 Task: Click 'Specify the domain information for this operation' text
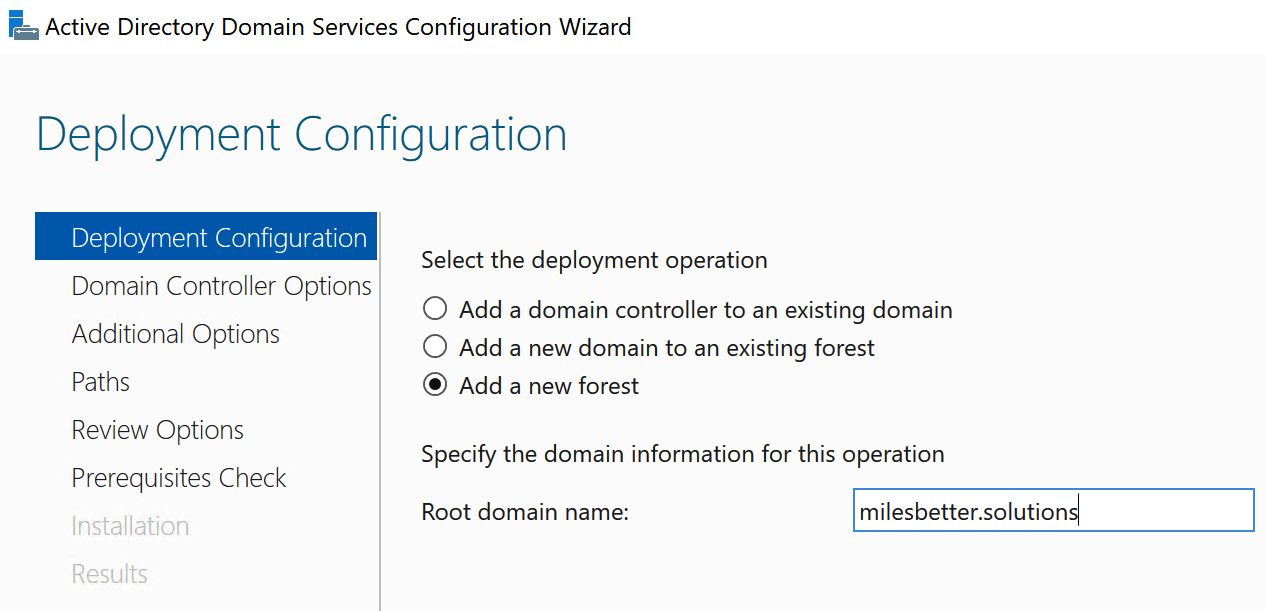(x=683, y=454)
